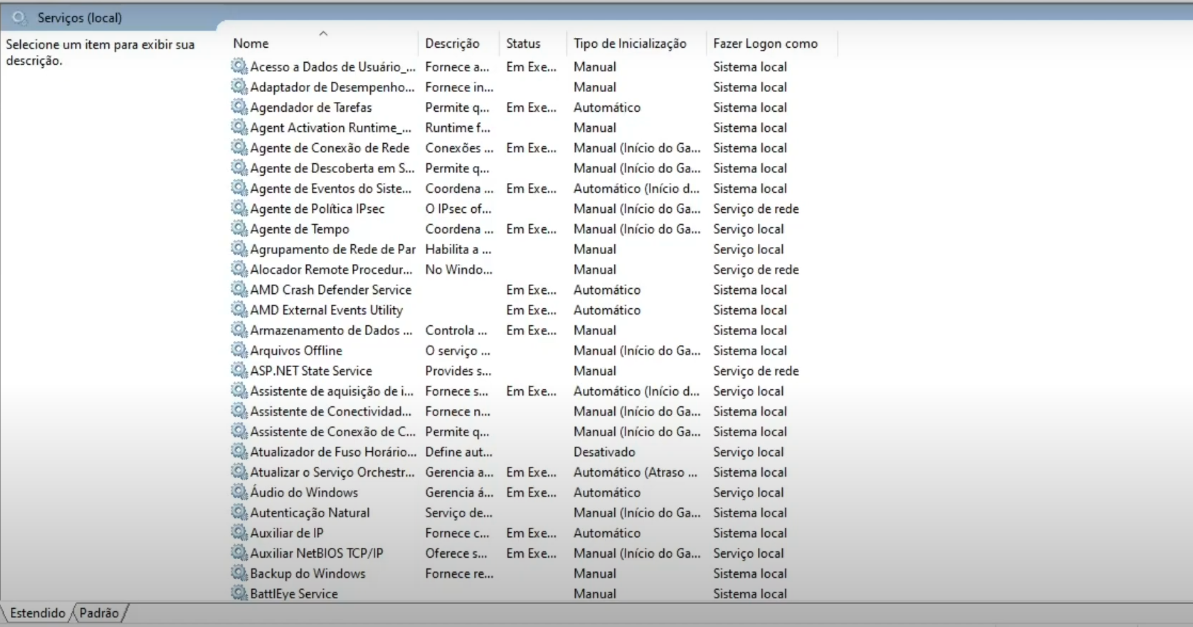Click gear icon of Backup do Windows
1193x627 pixels.
click(x=239, y=574)
